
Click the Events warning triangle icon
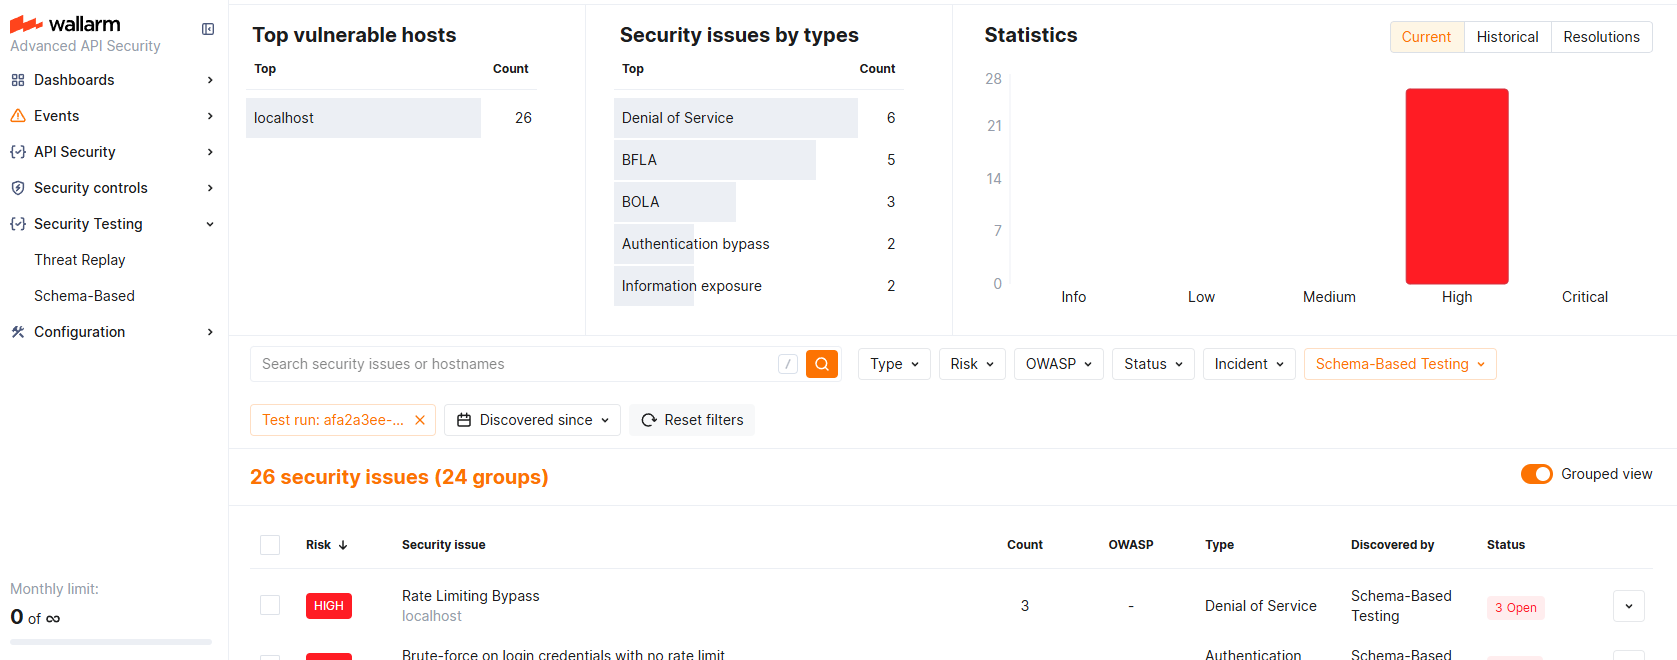[x=18, y=116]
